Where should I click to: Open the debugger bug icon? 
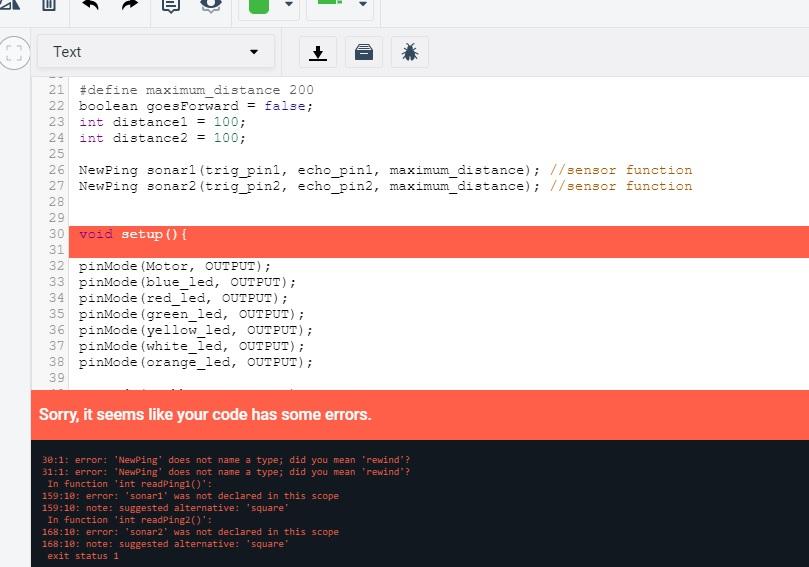(x=410, y=52)
